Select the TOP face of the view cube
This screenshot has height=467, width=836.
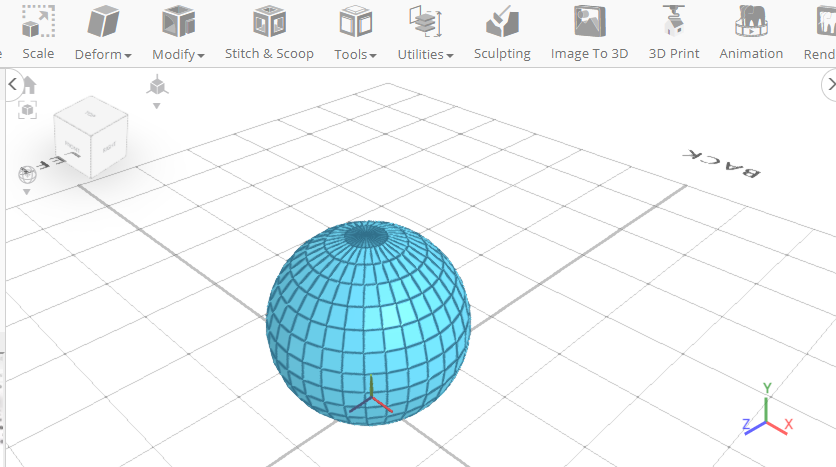(91, 114)
